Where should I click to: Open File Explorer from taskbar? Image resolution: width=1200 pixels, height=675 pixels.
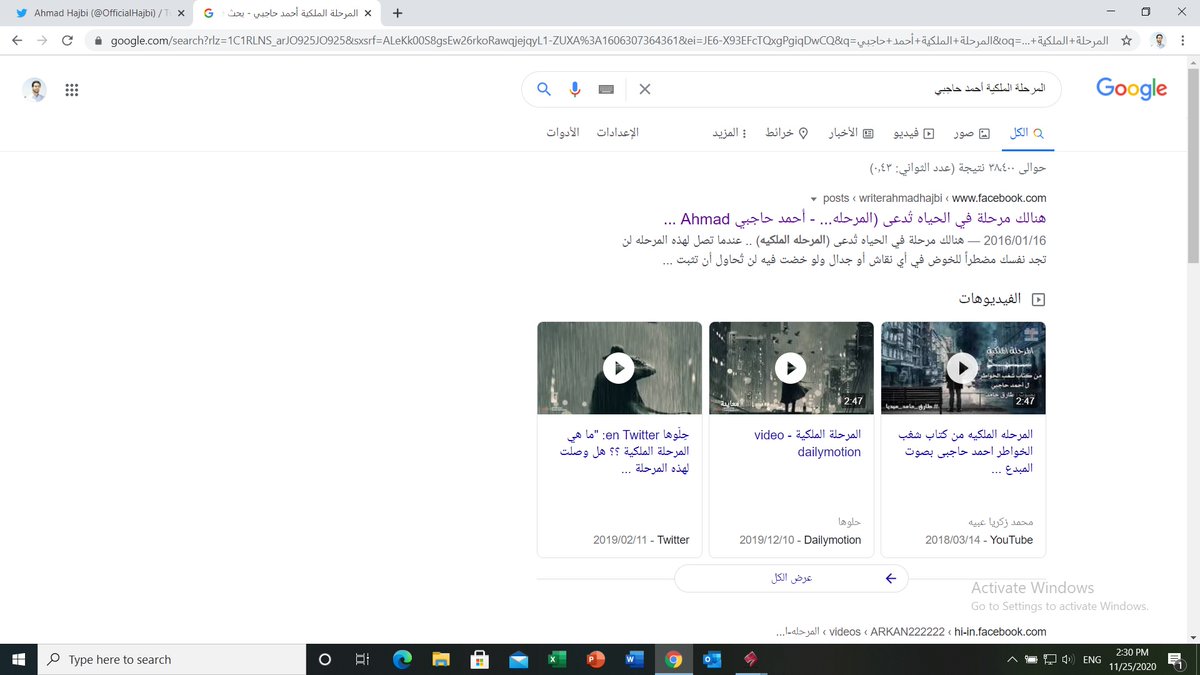441,659
